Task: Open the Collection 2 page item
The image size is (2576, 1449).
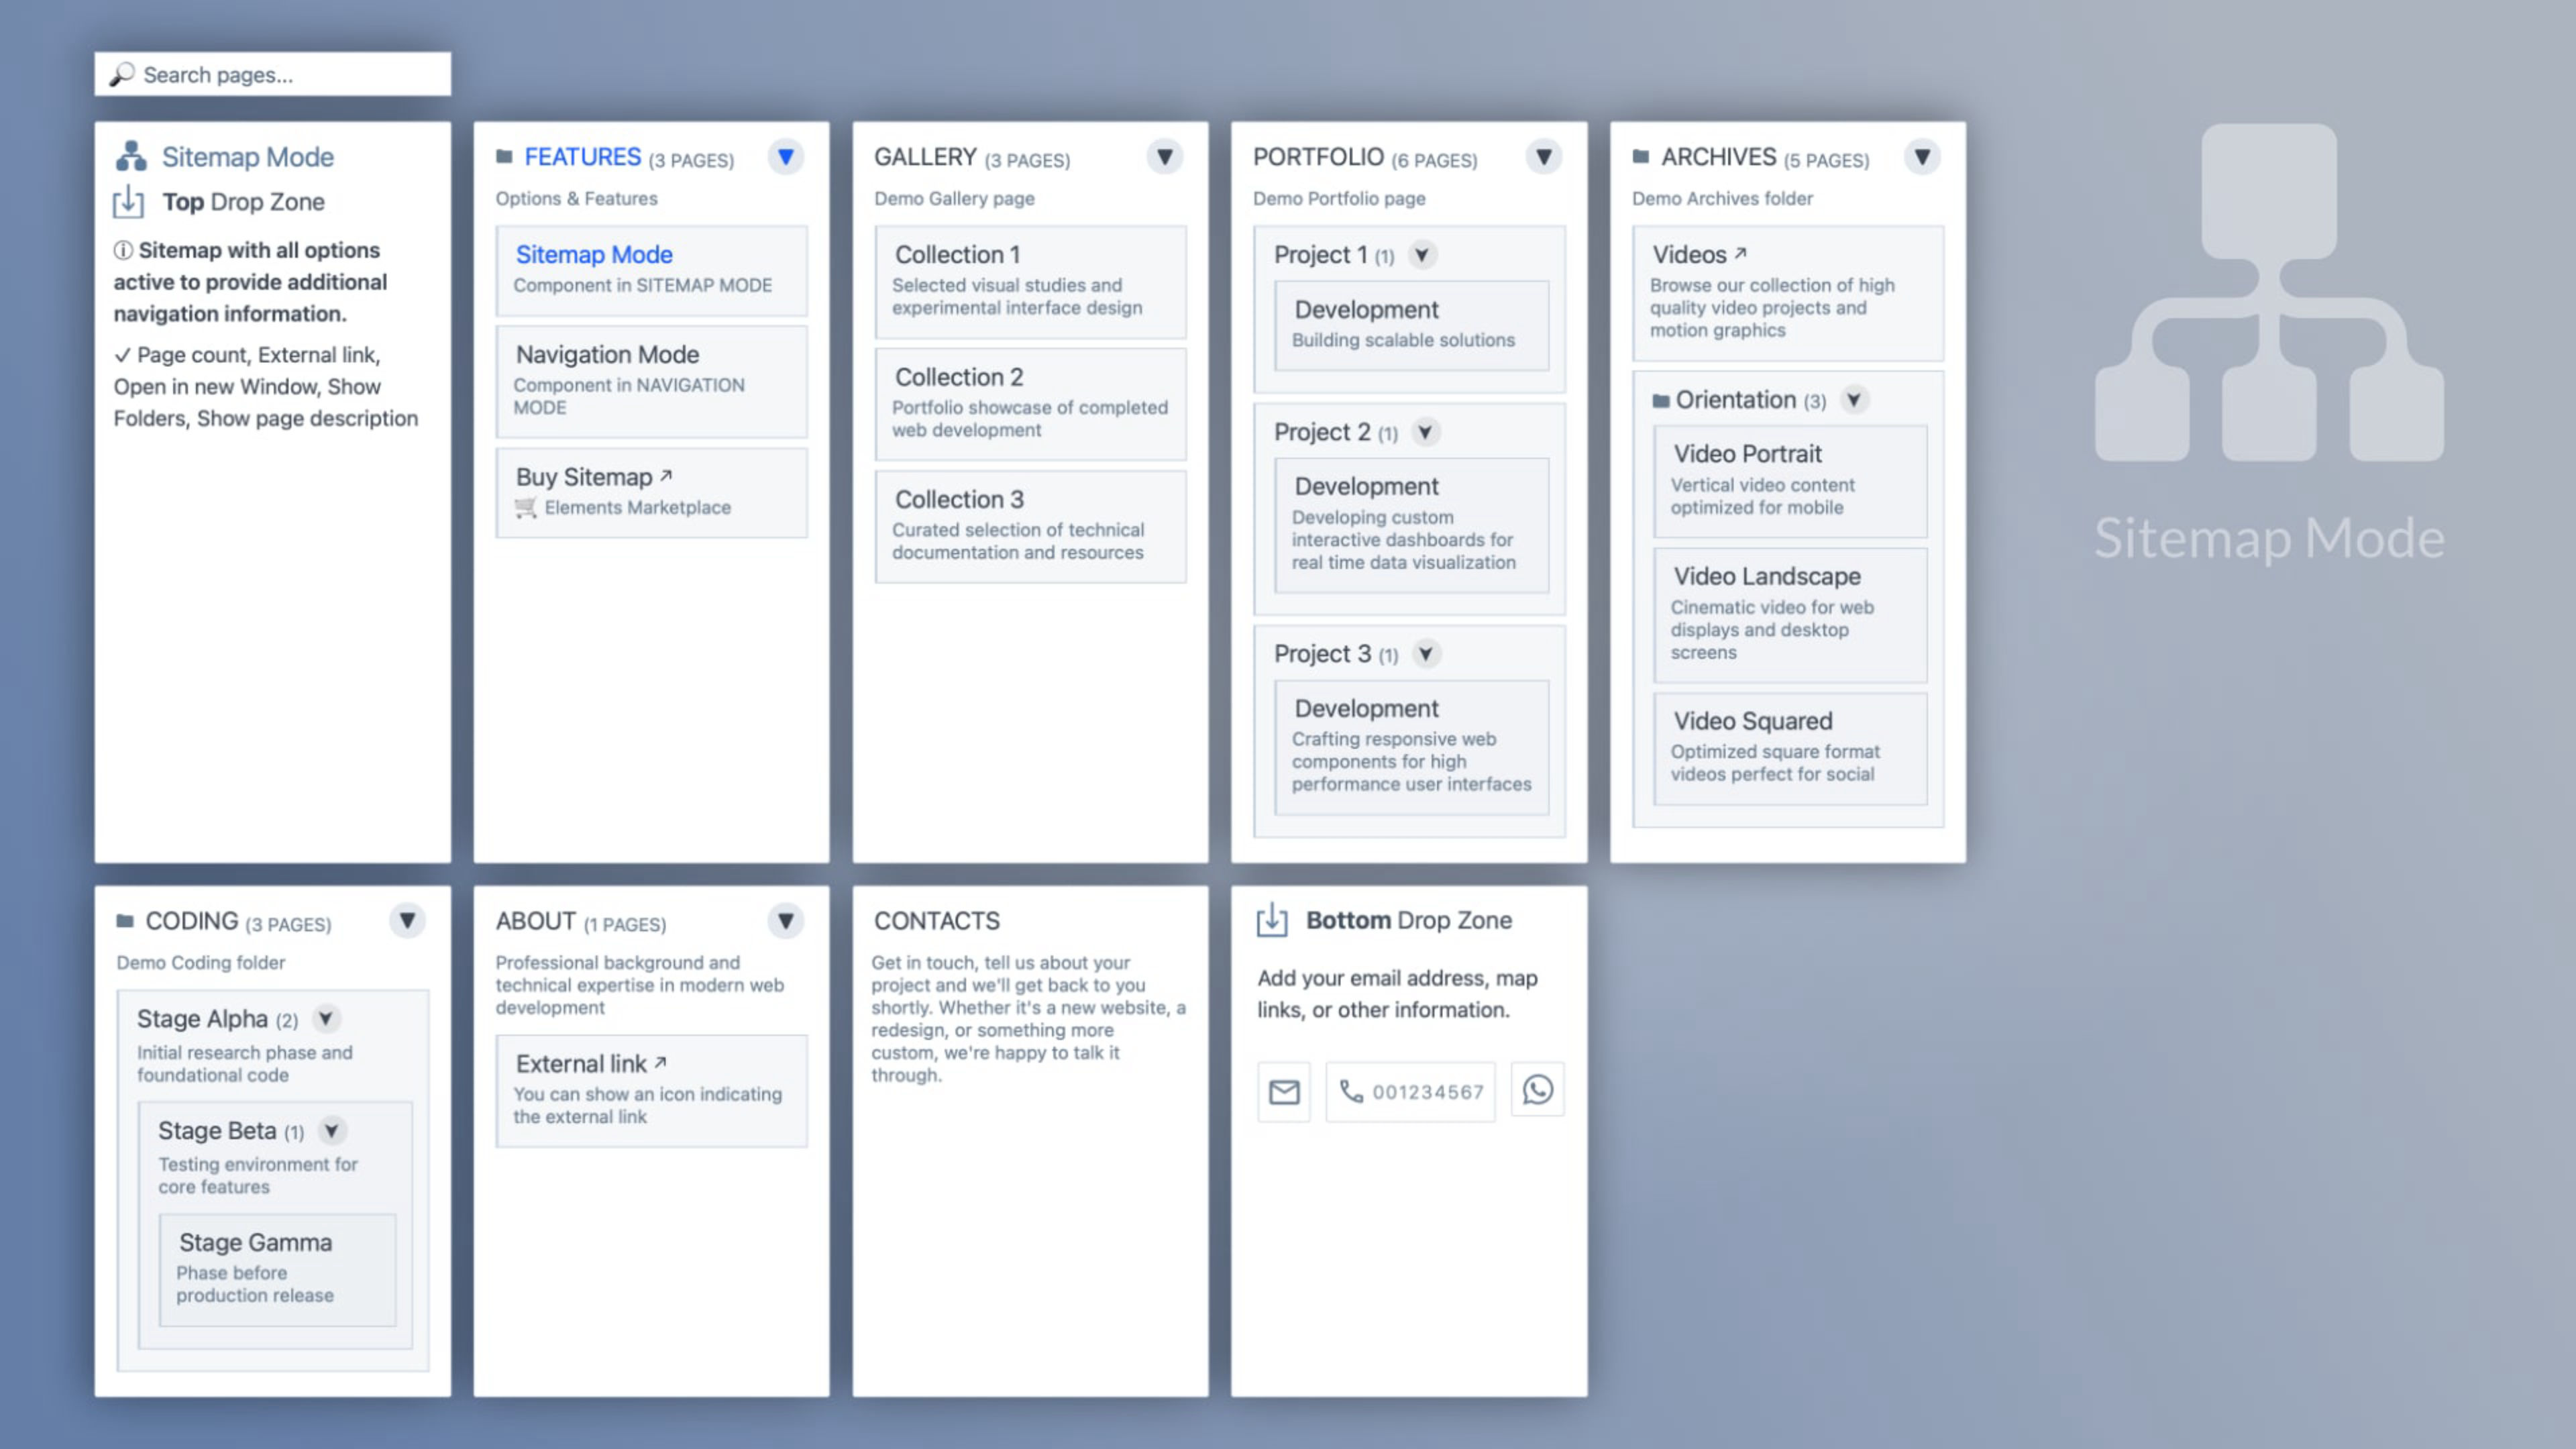Action: [x=1030, y=403]
